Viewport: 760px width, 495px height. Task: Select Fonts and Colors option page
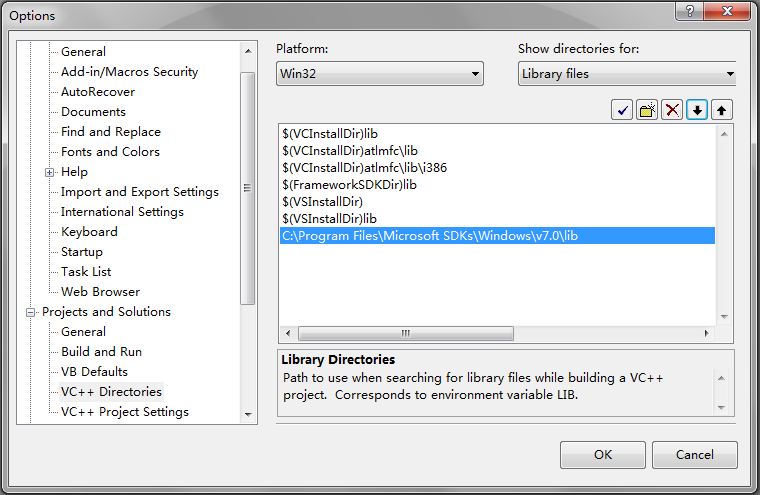click(x=110, y=152)
